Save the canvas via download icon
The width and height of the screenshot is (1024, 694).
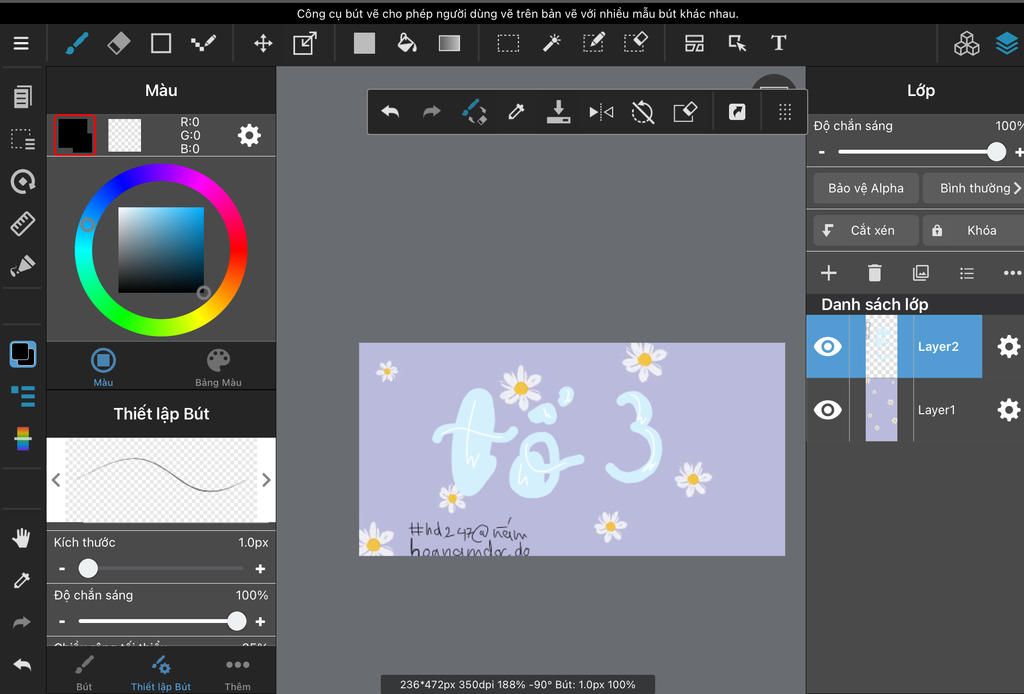(558, 112)
